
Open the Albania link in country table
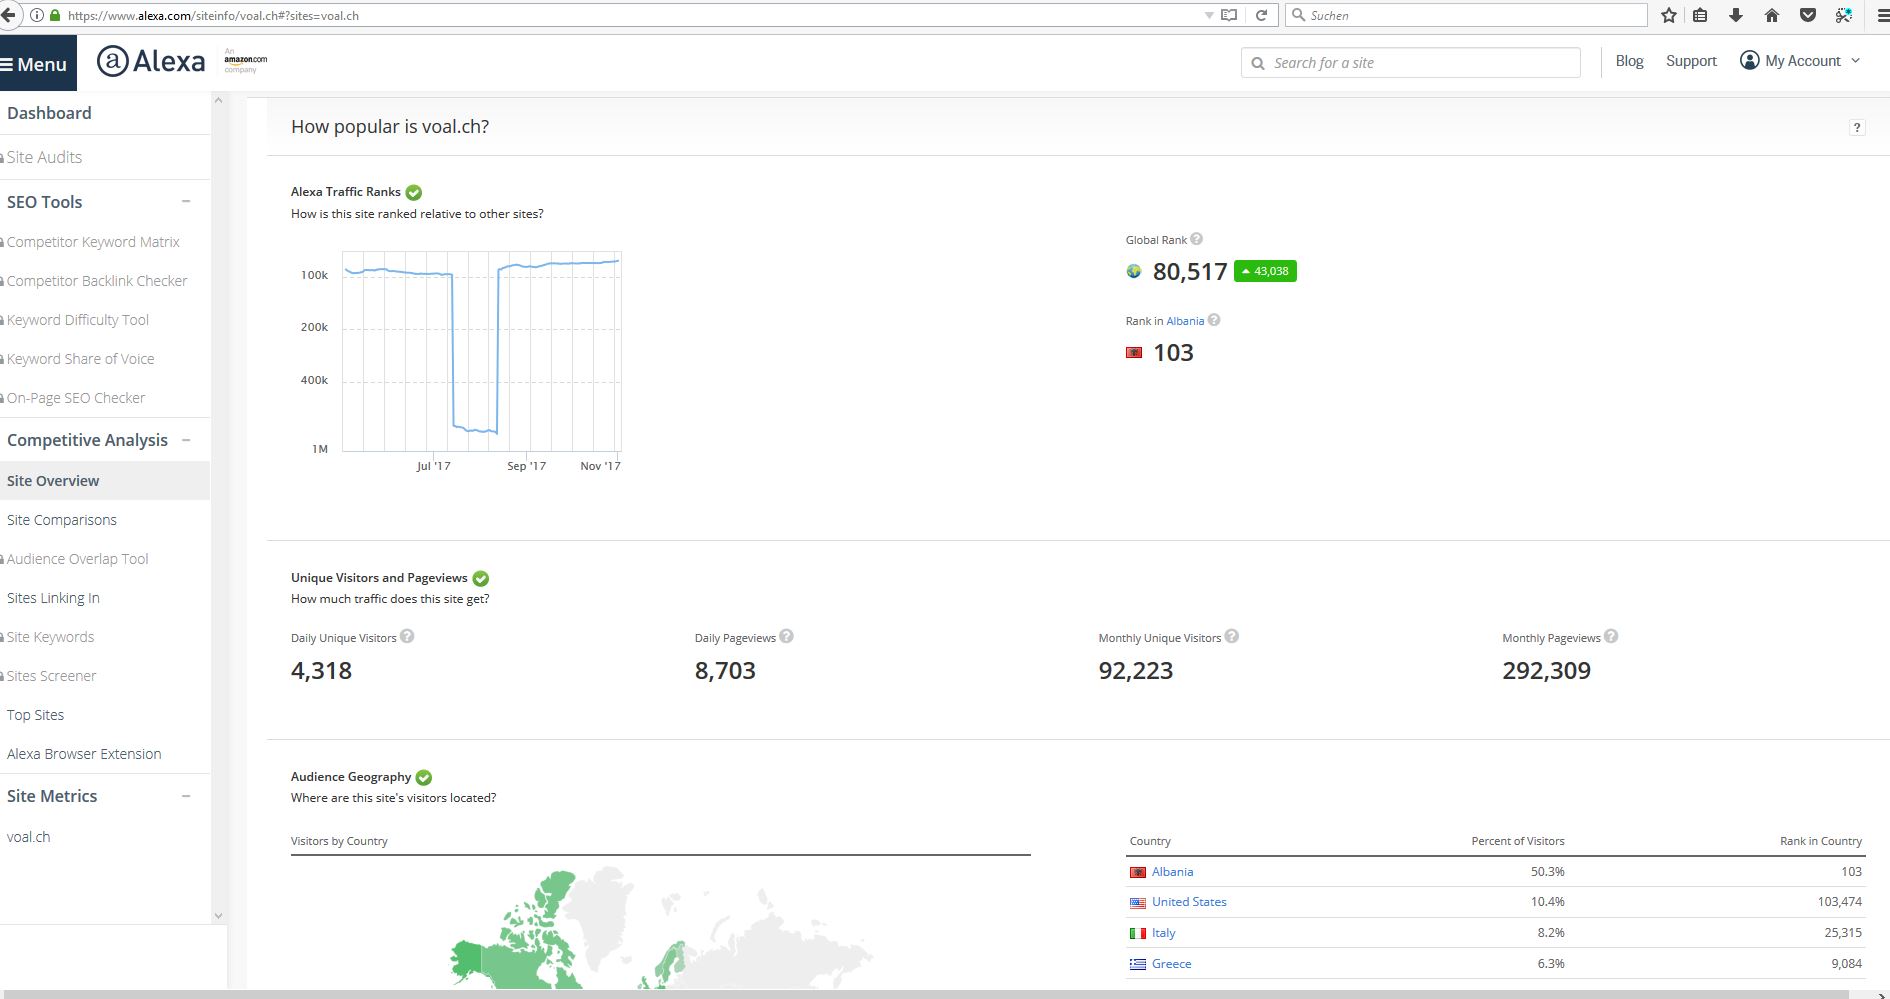1172,872
